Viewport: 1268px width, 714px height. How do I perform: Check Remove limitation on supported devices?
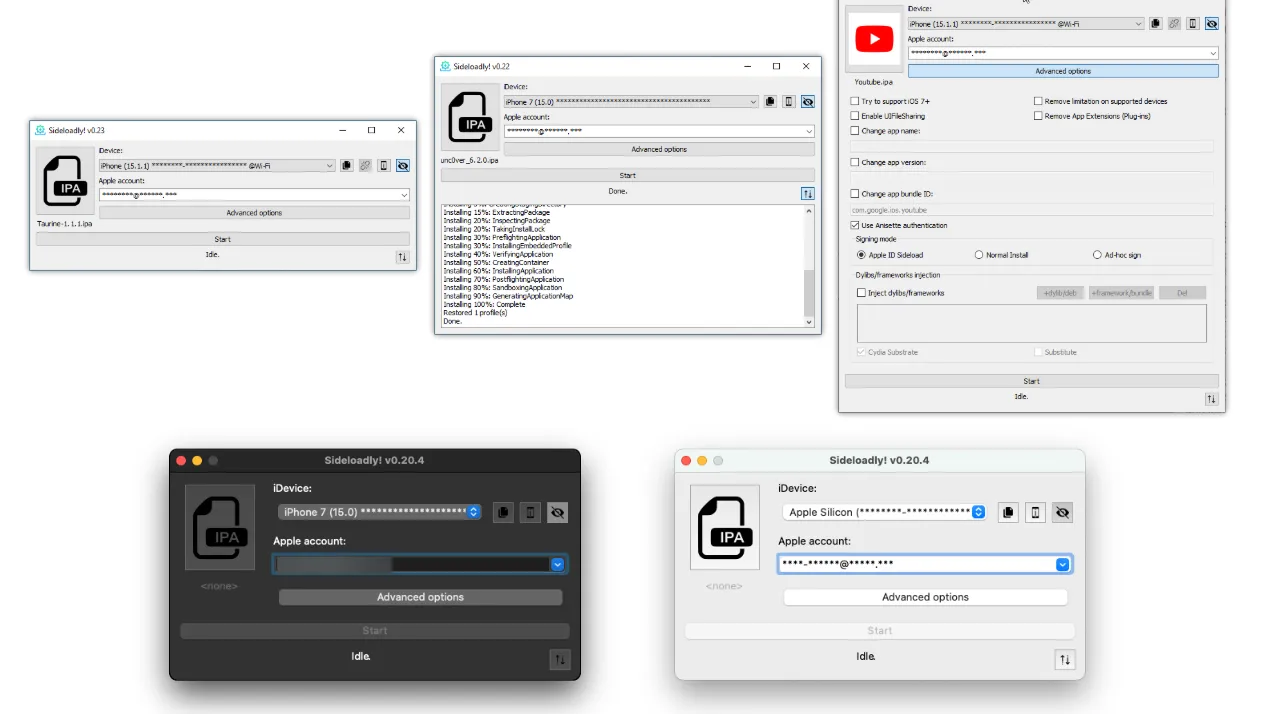click(x=1038, y=101)
